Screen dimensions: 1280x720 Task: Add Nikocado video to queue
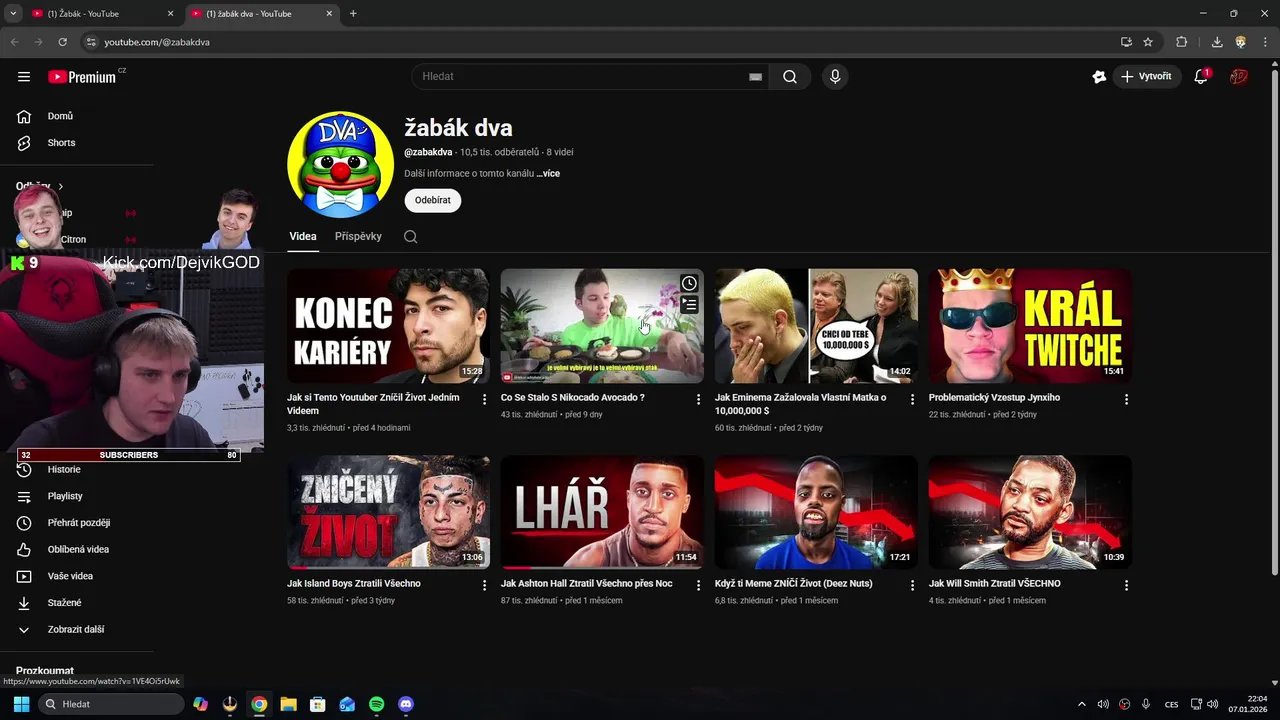click(689, 305)
